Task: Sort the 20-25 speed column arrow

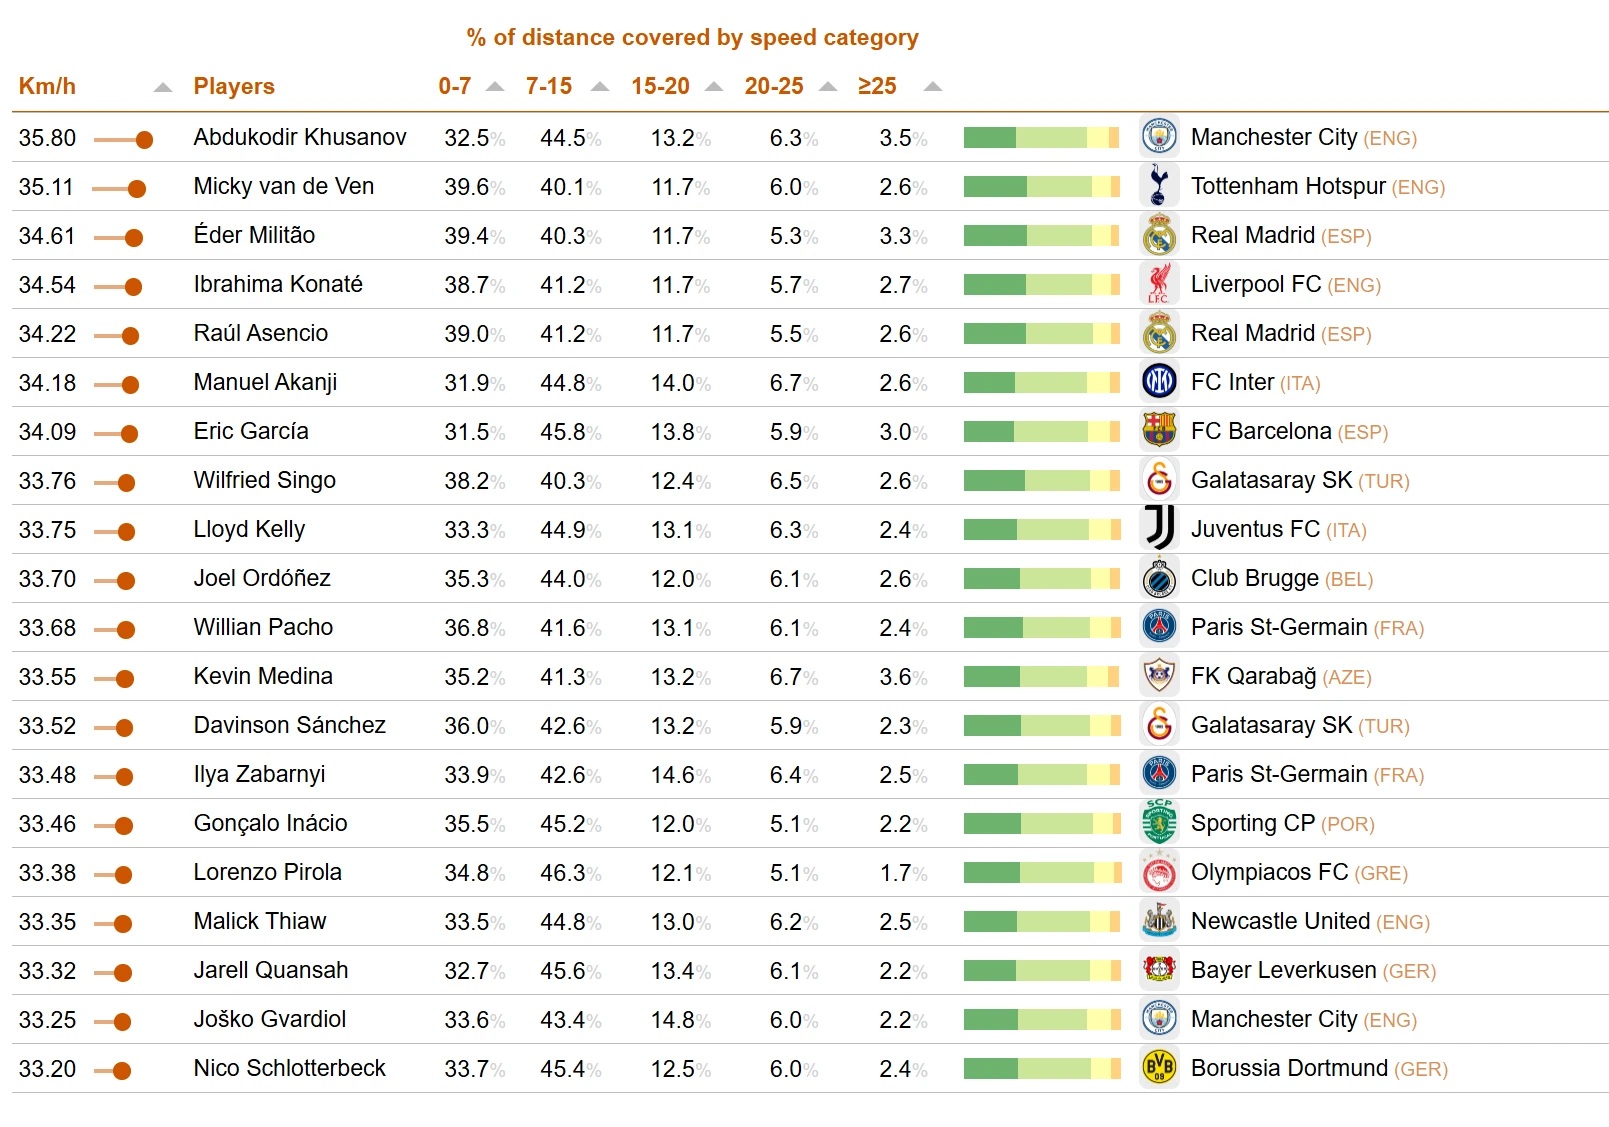Action: [828, 87]
